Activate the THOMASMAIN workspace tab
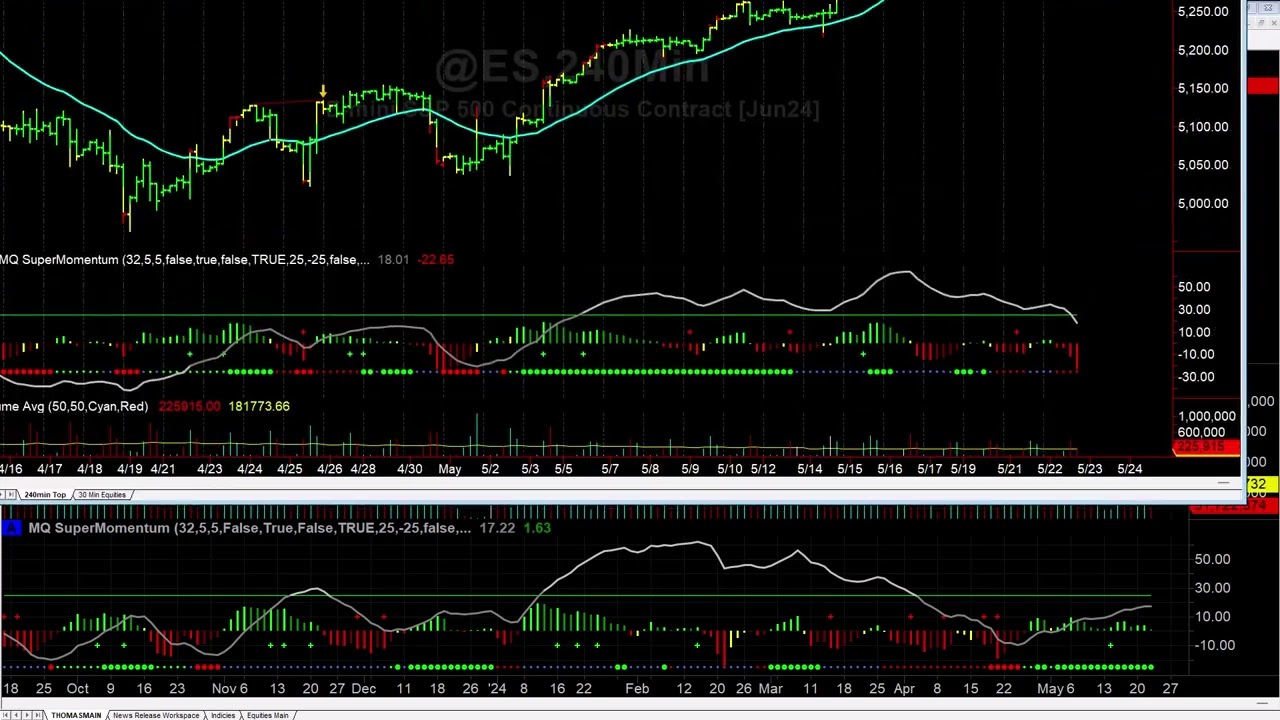 click(76, 715)
